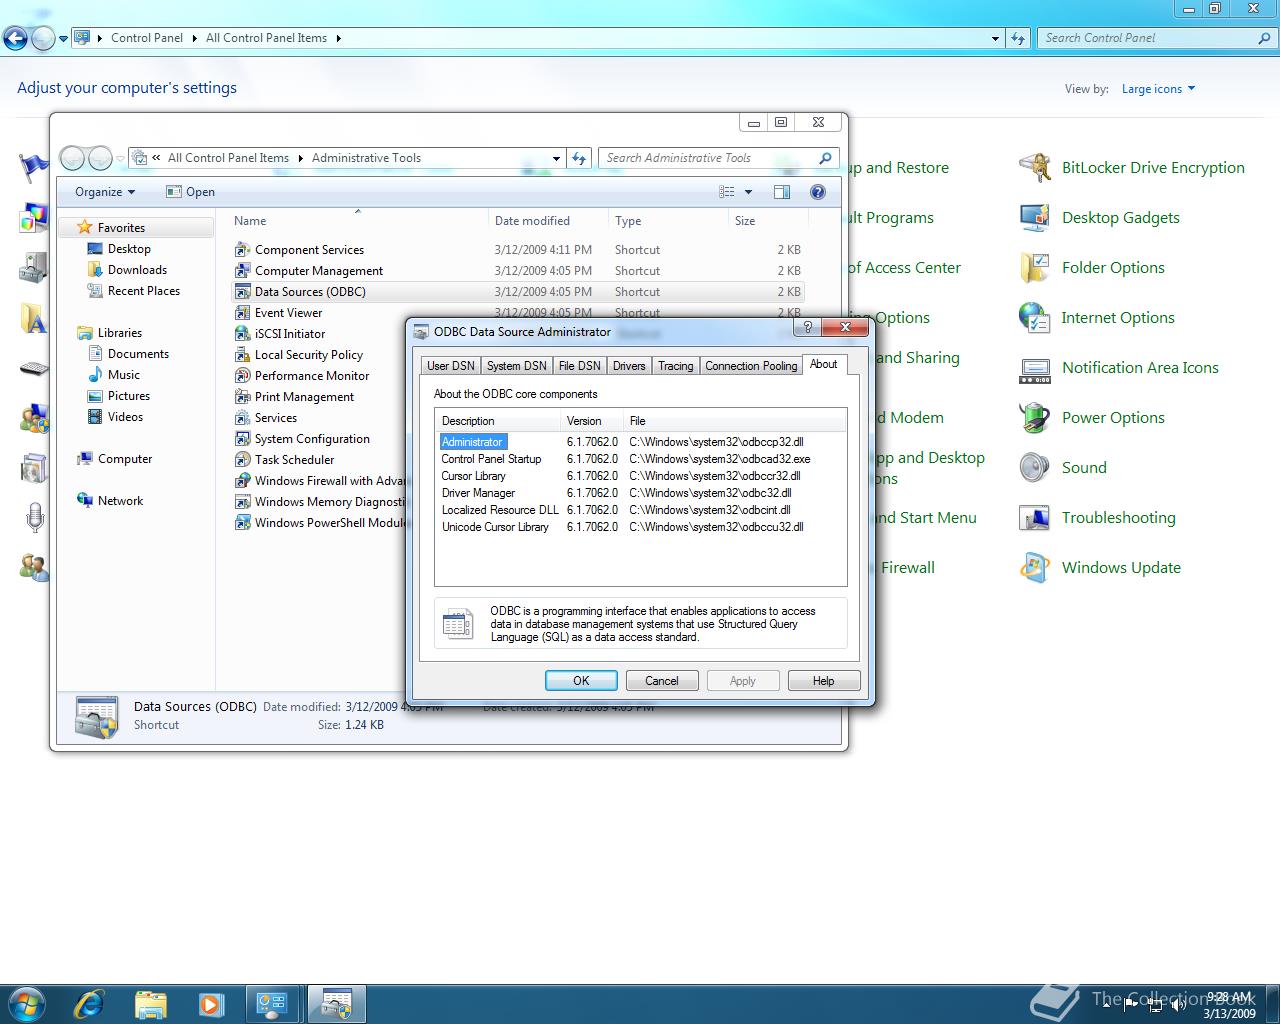Select Driver Manager row in list

641,493
